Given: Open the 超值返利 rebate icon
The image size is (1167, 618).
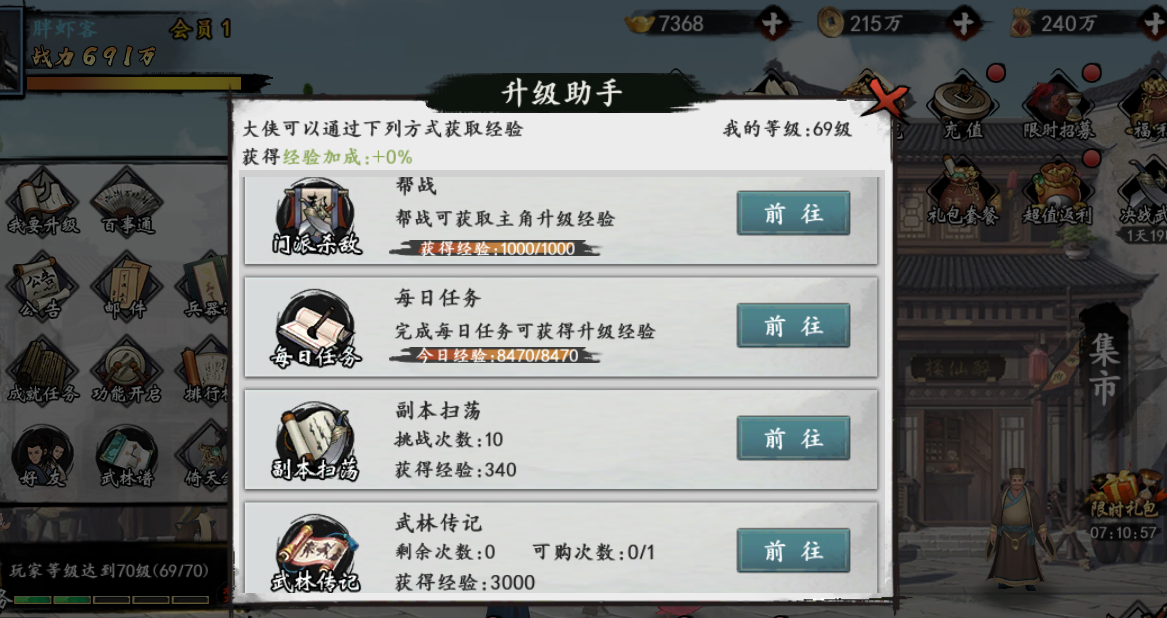Looking at the screenshot, I should pos(1057,192).
